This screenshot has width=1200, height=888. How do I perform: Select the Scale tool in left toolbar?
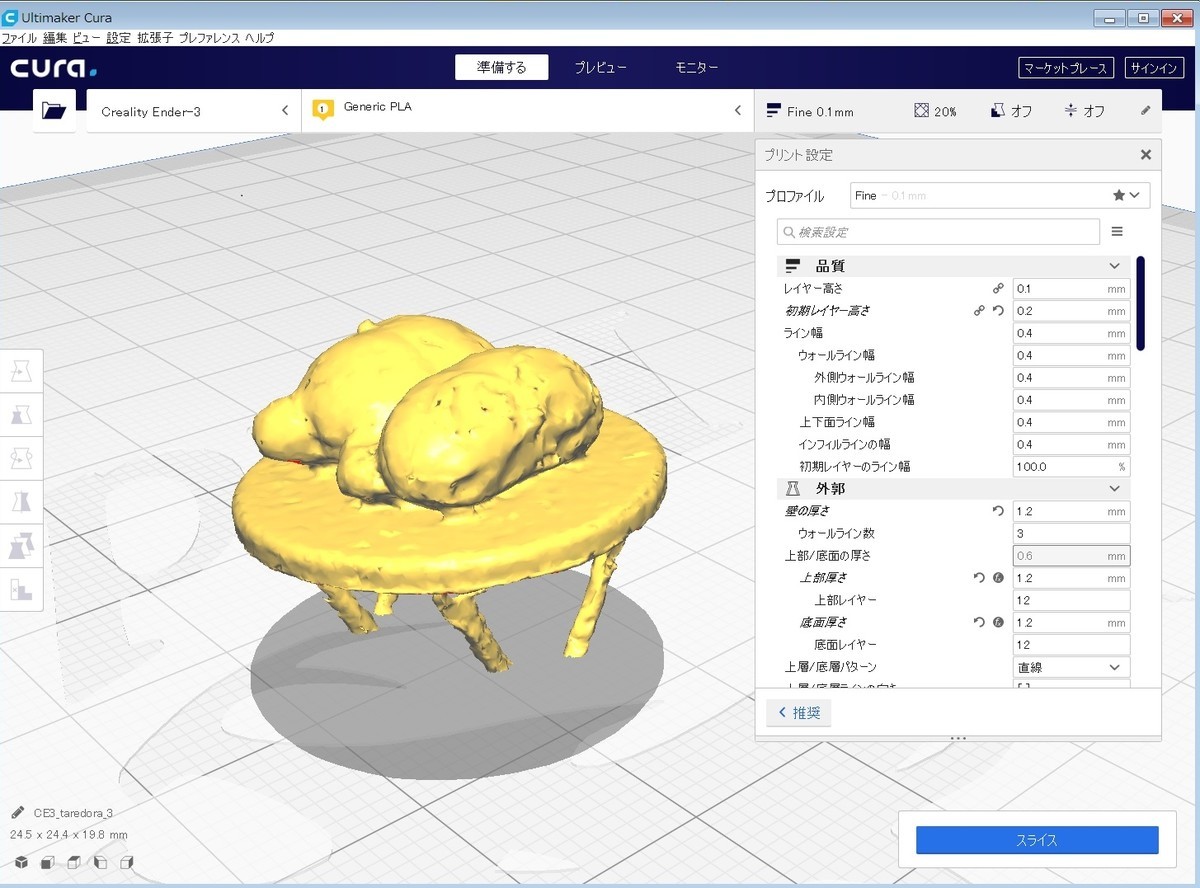[x=21, y=415]
